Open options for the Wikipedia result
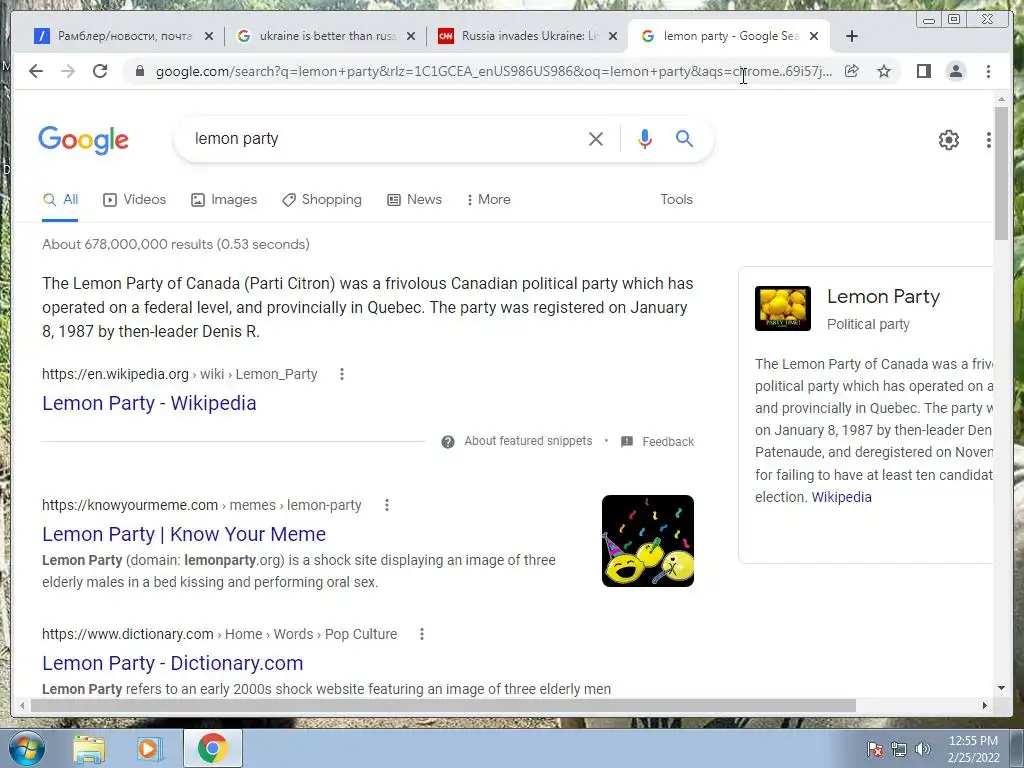Image resolution: width=1024 pixels, height=768 pixels. [x=342, y=374]
